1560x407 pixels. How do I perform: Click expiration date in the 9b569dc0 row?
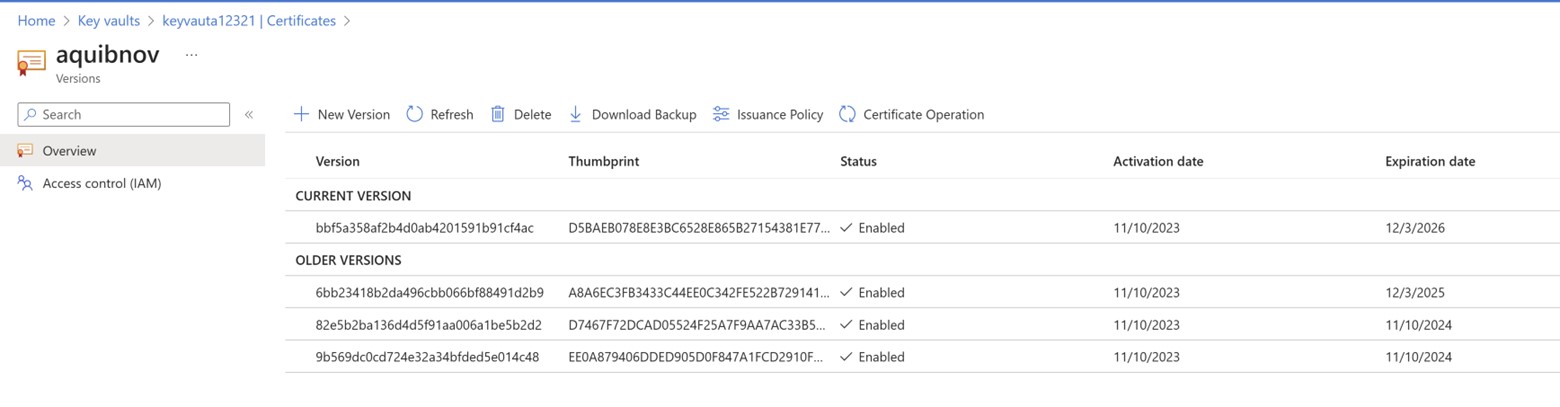pos(1418,356)
